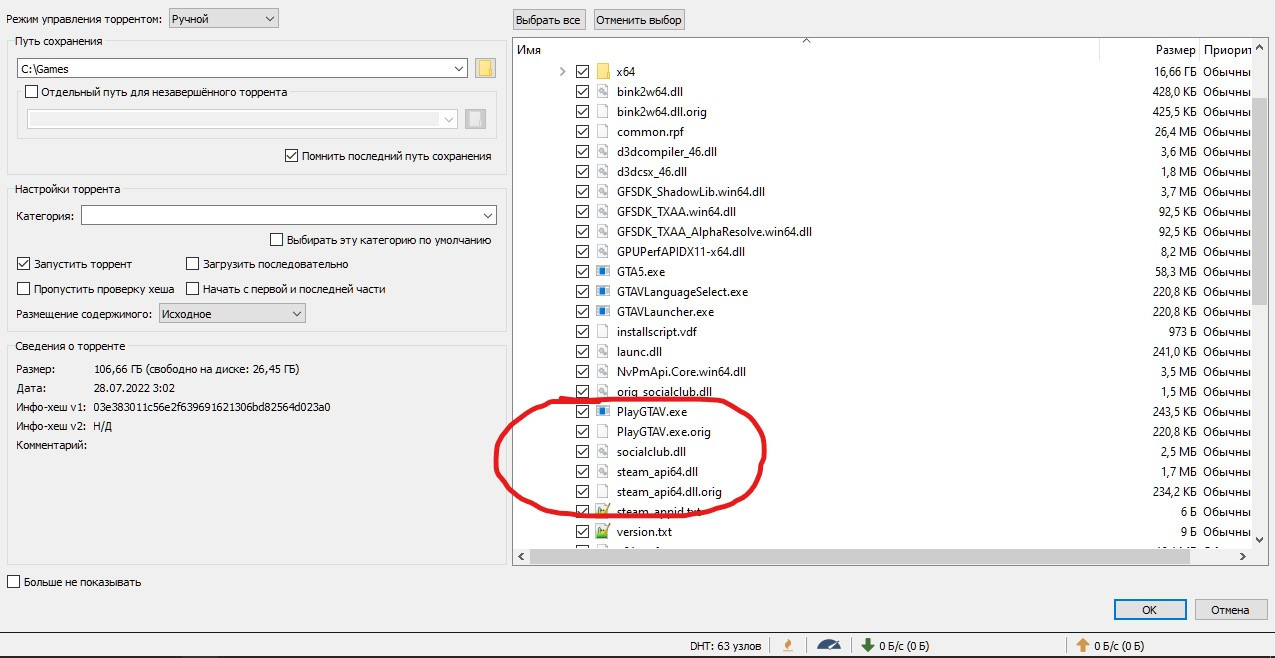This screenshot has height=658, width=1275.
Task: Click the firewall connection status flame icon
Action: pyautogui.click(x=788, y=645)
